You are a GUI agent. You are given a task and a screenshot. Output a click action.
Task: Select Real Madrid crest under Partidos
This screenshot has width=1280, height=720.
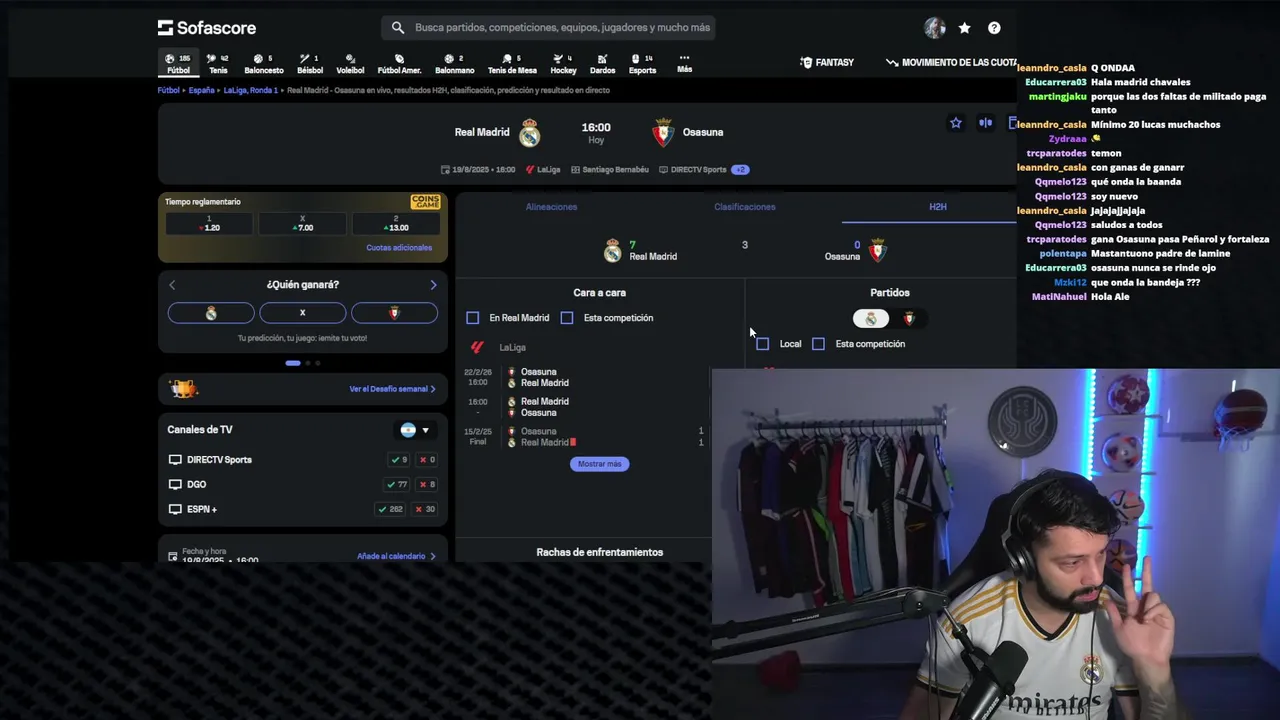click(x=870, y=318)
